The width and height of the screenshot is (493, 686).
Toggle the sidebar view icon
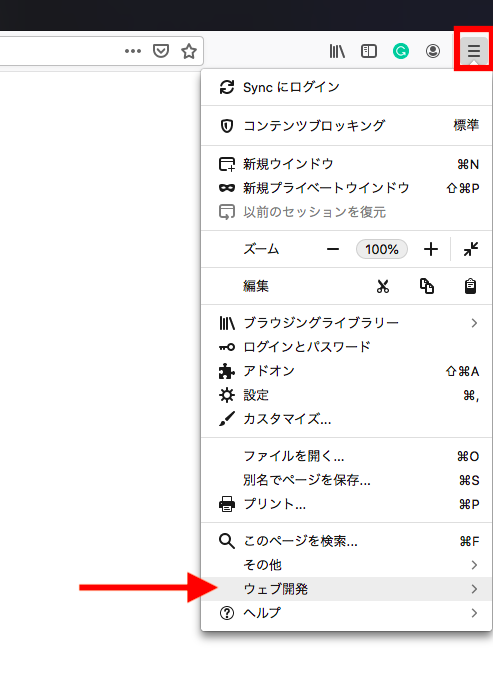pos(369,51)
